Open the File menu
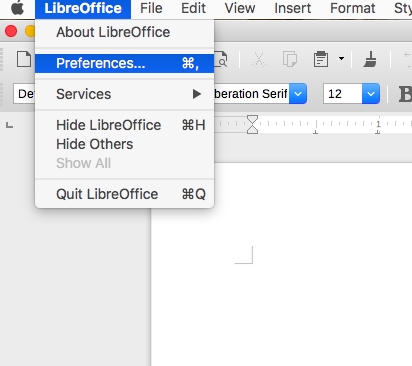Screen dimensions: 412x366 point(151,8)
